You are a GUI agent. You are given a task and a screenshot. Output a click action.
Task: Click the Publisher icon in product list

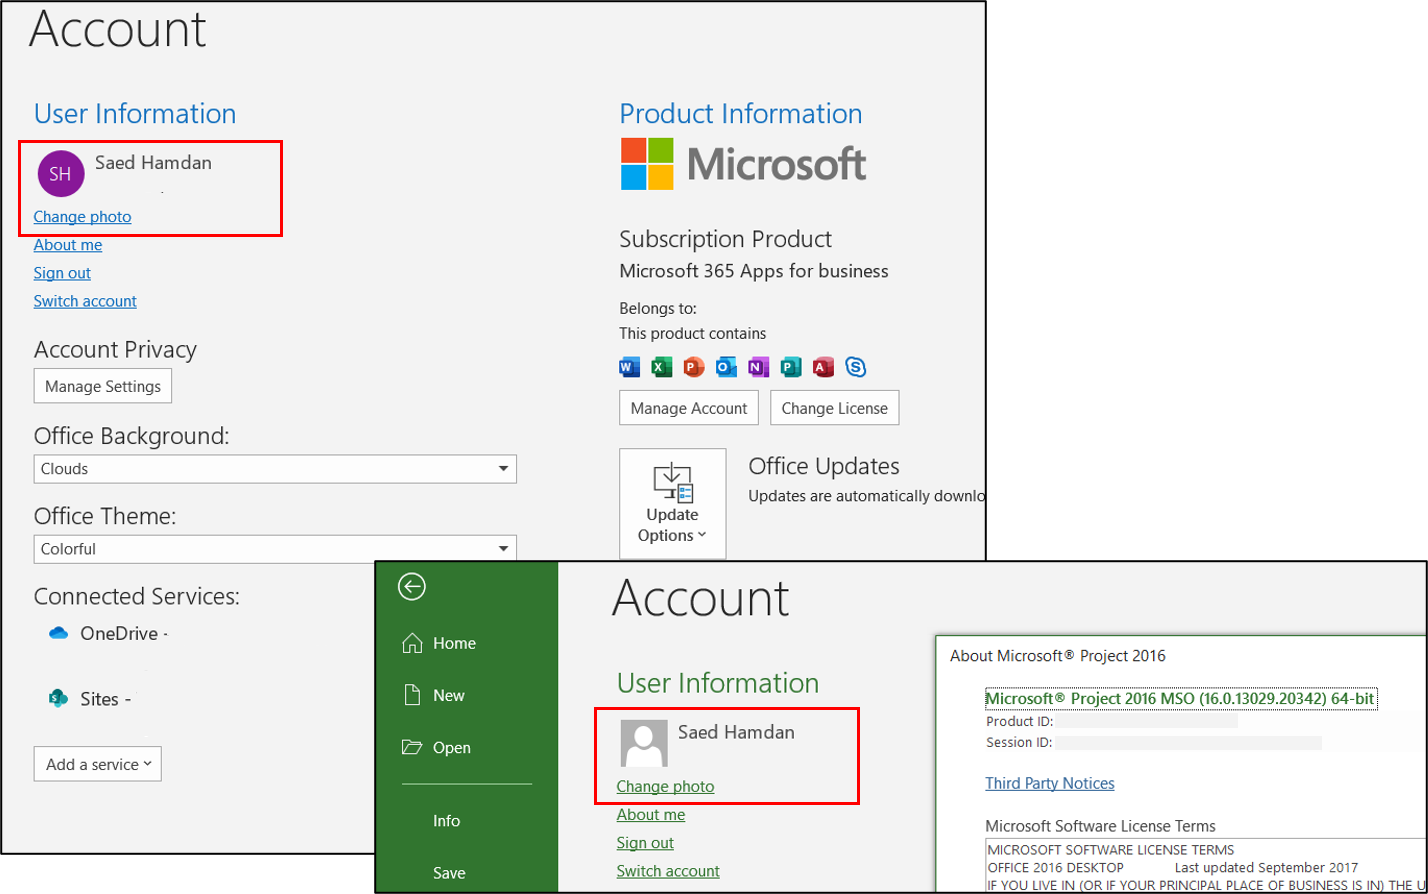[791, 367]
